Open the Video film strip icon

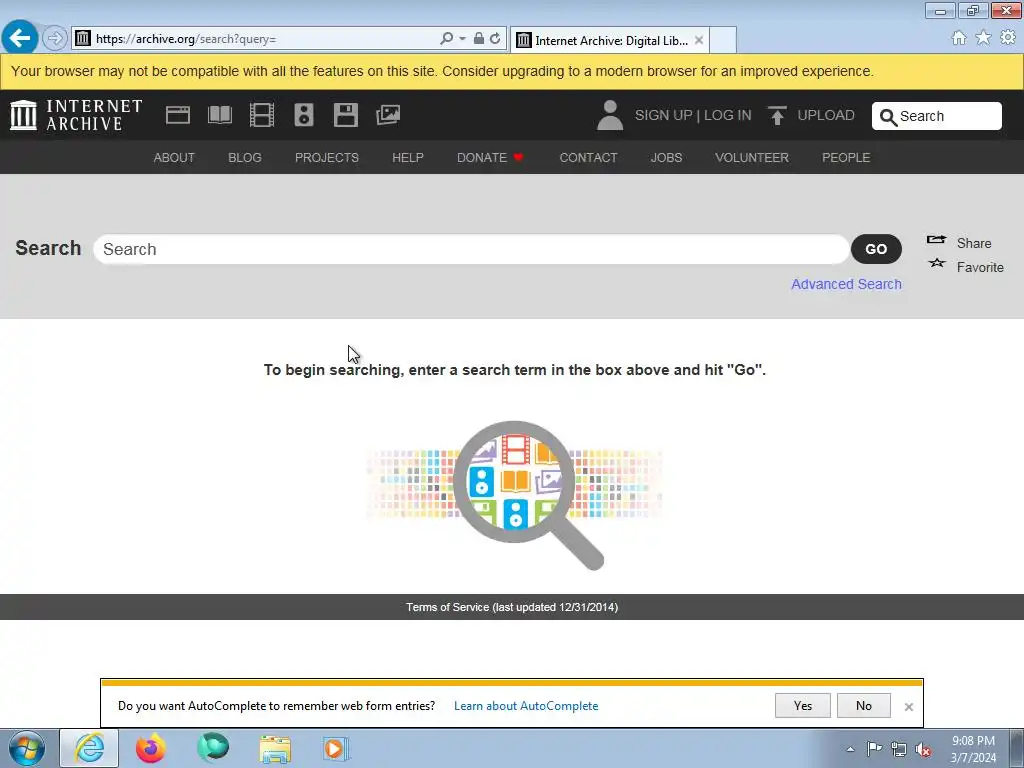tap(262, 115)
